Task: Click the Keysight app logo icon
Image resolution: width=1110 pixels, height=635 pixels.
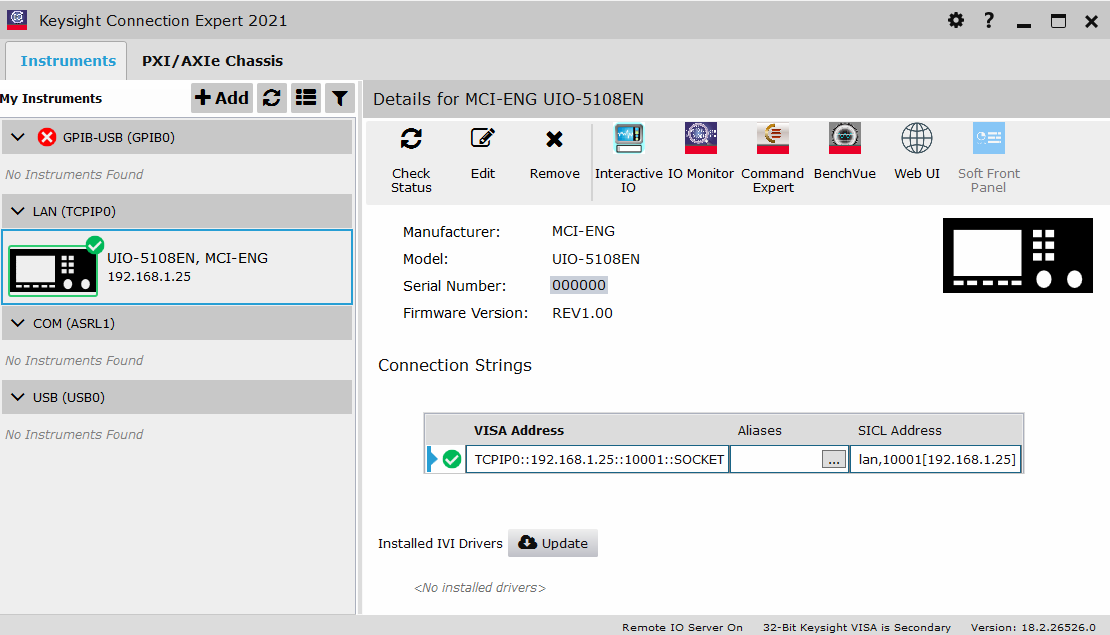Action: point(17,20)
